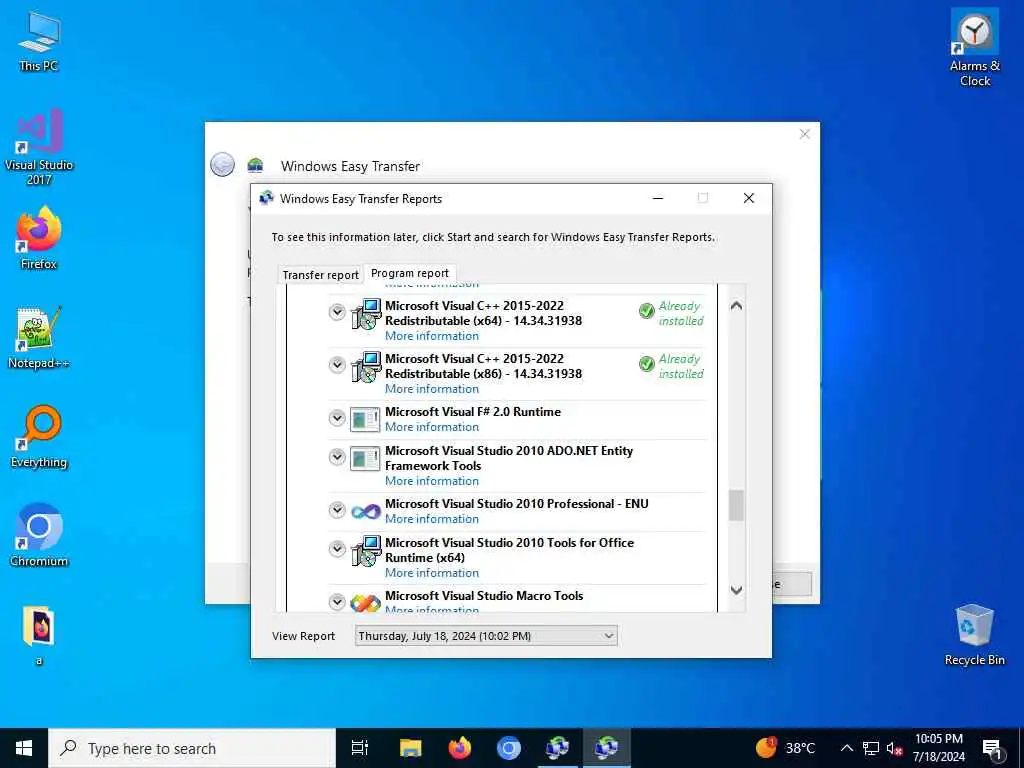Screen dimensions: 1024x768
Task: Expand Visual C++ 2015-2022 x64 entry details
Action: [x=337, y=312]
